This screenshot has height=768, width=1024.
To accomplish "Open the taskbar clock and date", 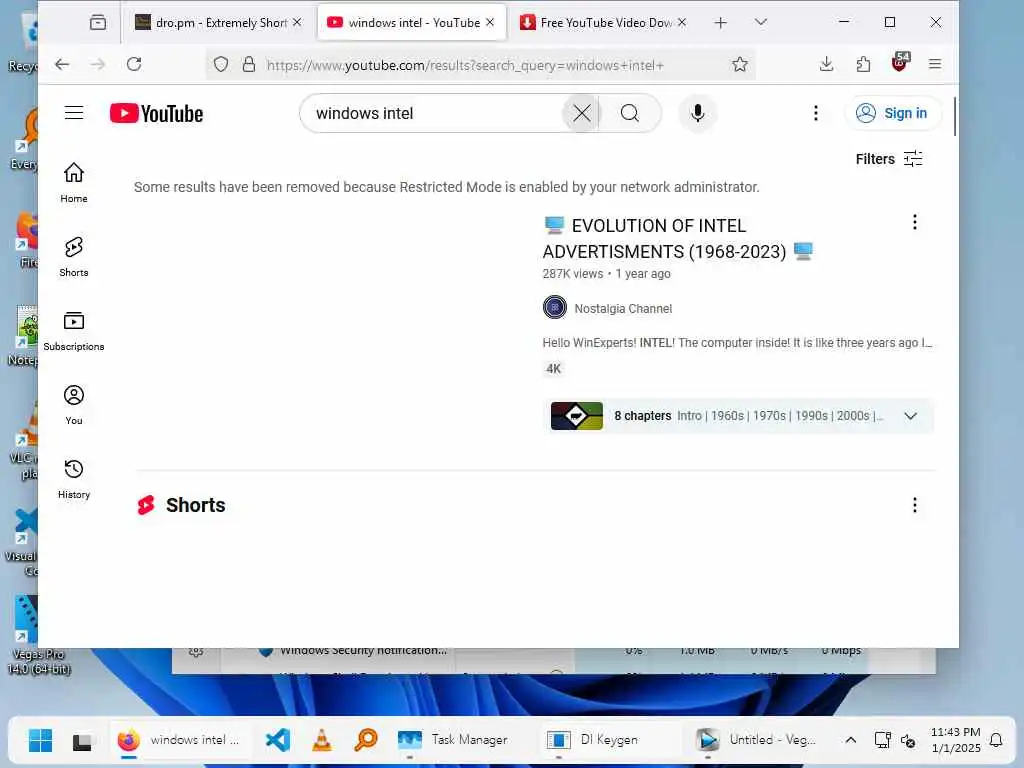I will point(955,740).
